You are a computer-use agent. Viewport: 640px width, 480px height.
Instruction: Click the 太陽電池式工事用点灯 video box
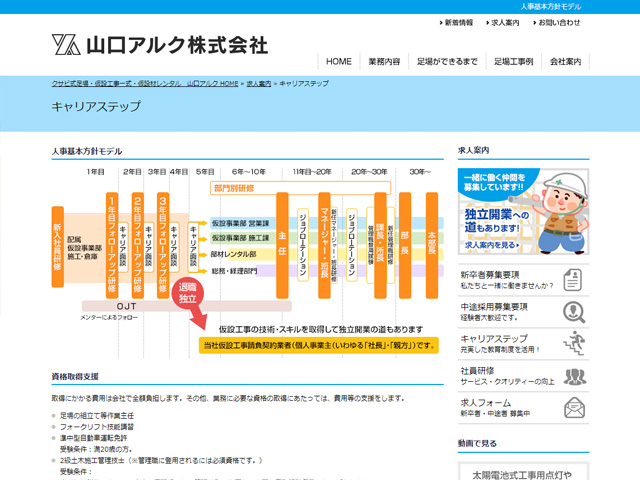click(523, 471)
